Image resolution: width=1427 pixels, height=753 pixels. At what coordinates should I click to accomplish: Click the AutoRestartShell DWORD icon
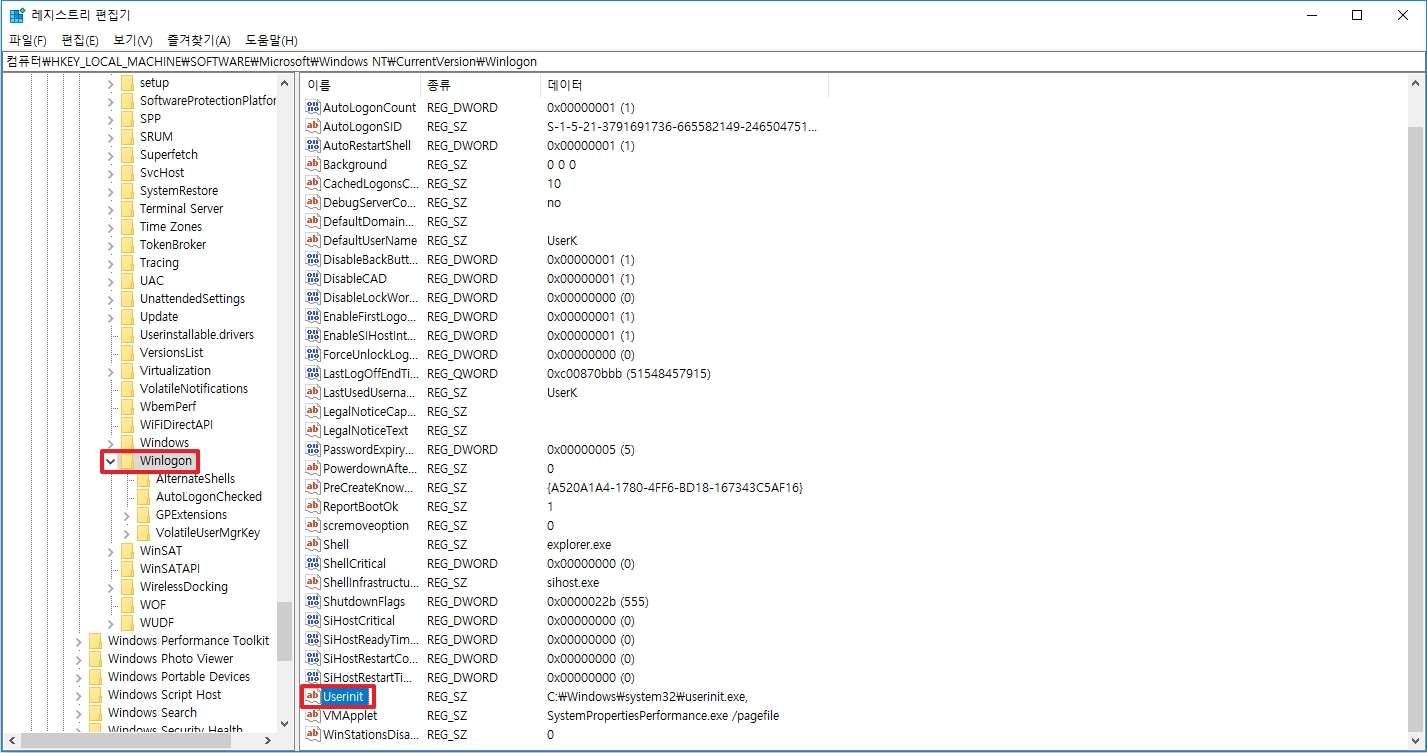click(313, 145)
